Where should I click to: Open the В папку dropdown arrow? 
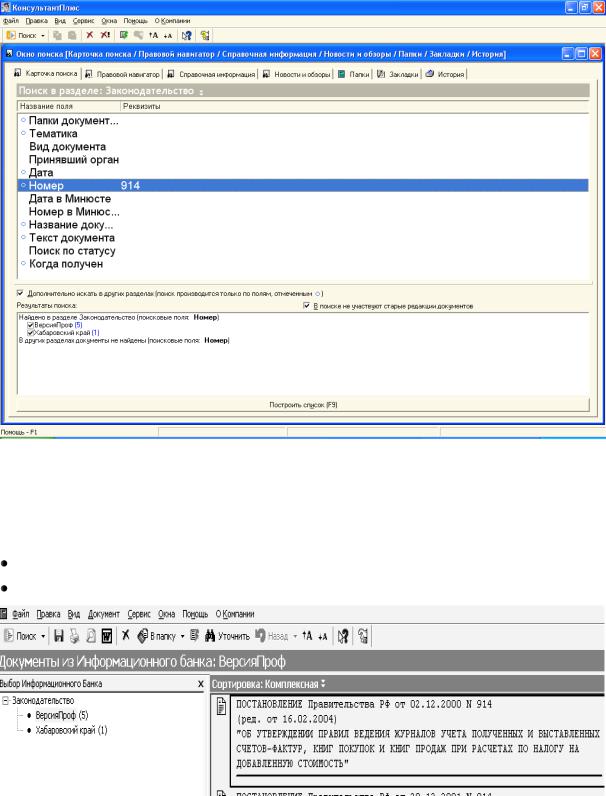pyautogui.click(x=182, y=636)
